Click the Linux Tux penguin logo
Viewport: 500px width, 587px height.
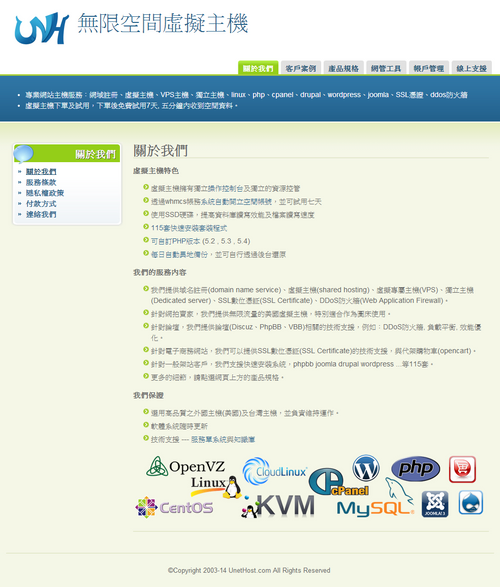[216, 487]
